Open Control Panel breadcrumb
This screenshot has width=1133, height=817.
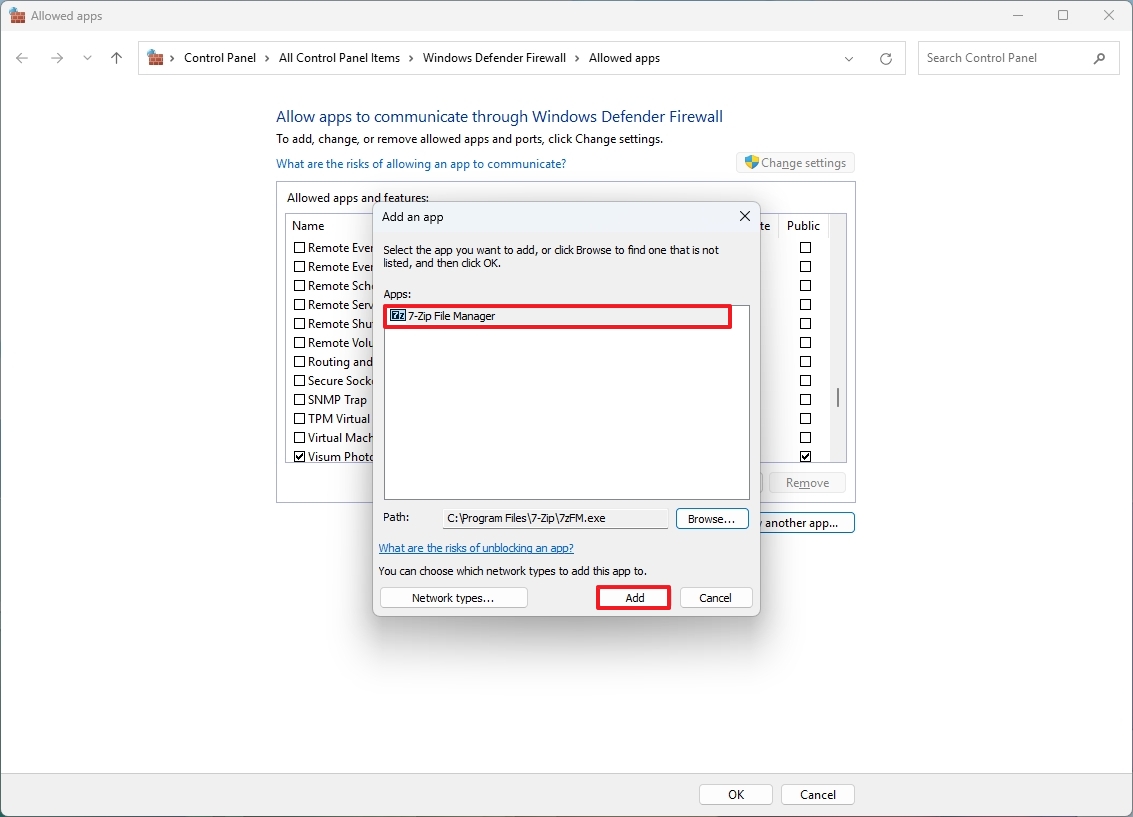(x=220, y=58)
